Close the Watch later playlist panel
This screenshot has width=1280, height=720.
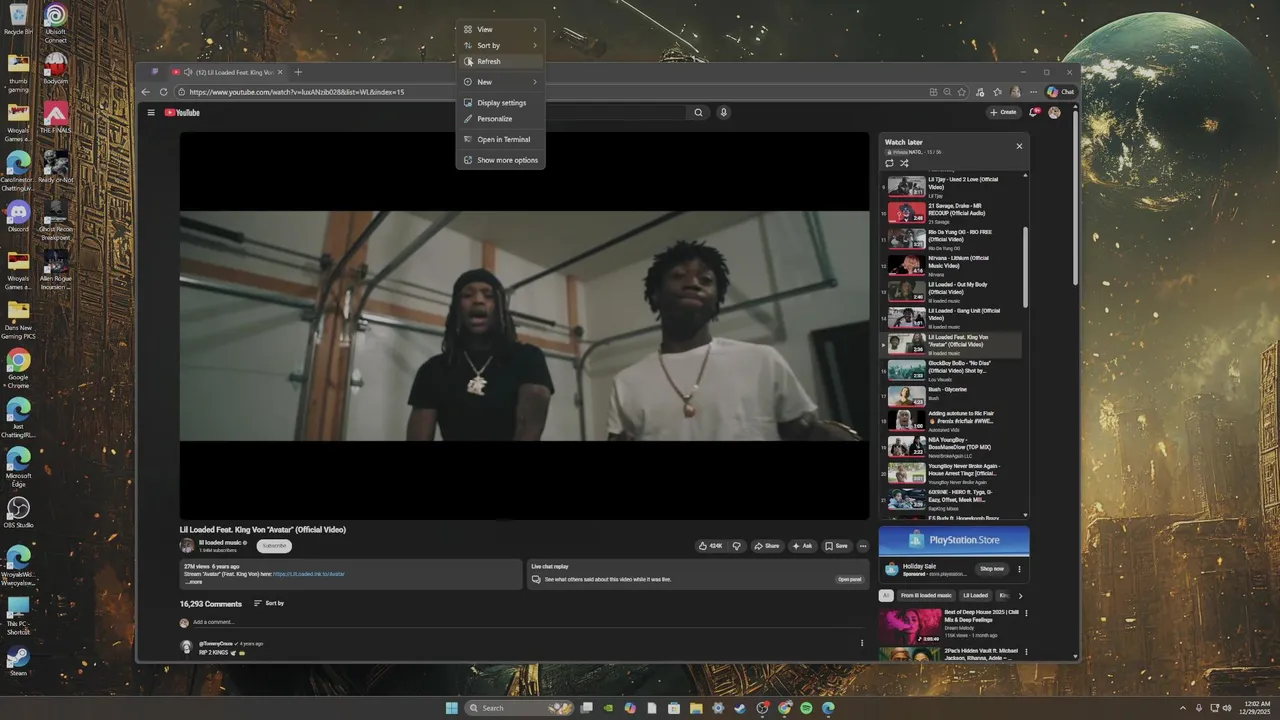tap(1019, 146)
